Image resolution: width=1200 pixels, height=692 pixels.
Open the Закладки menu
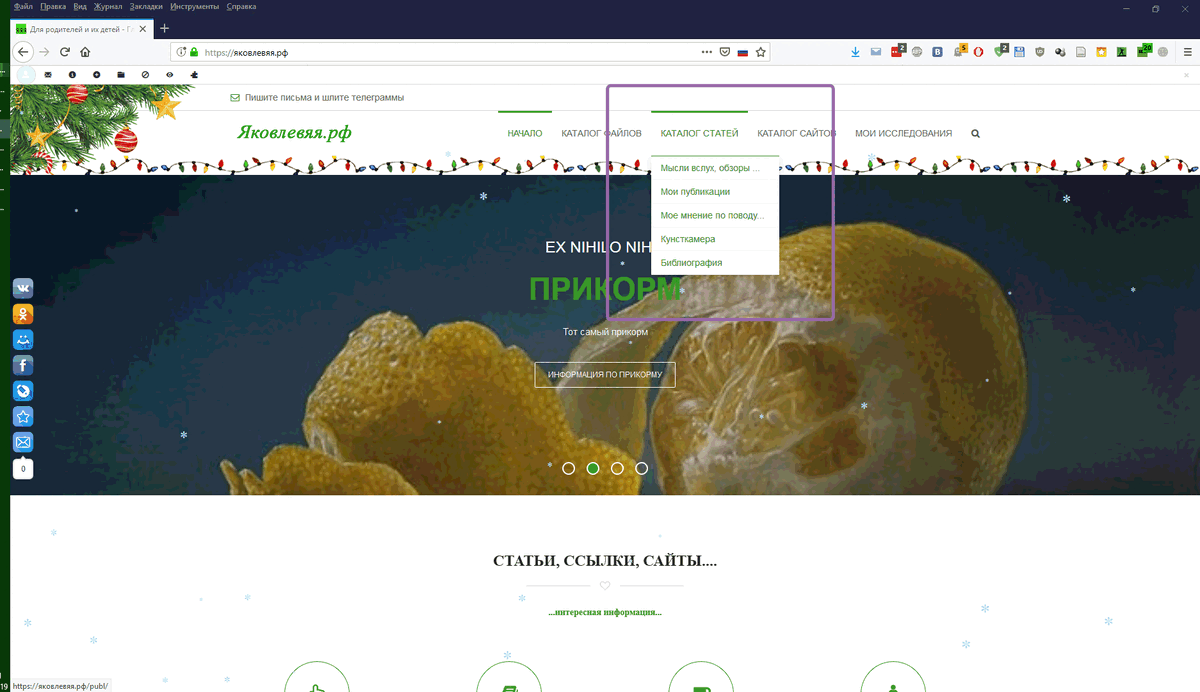coord(146,7)
